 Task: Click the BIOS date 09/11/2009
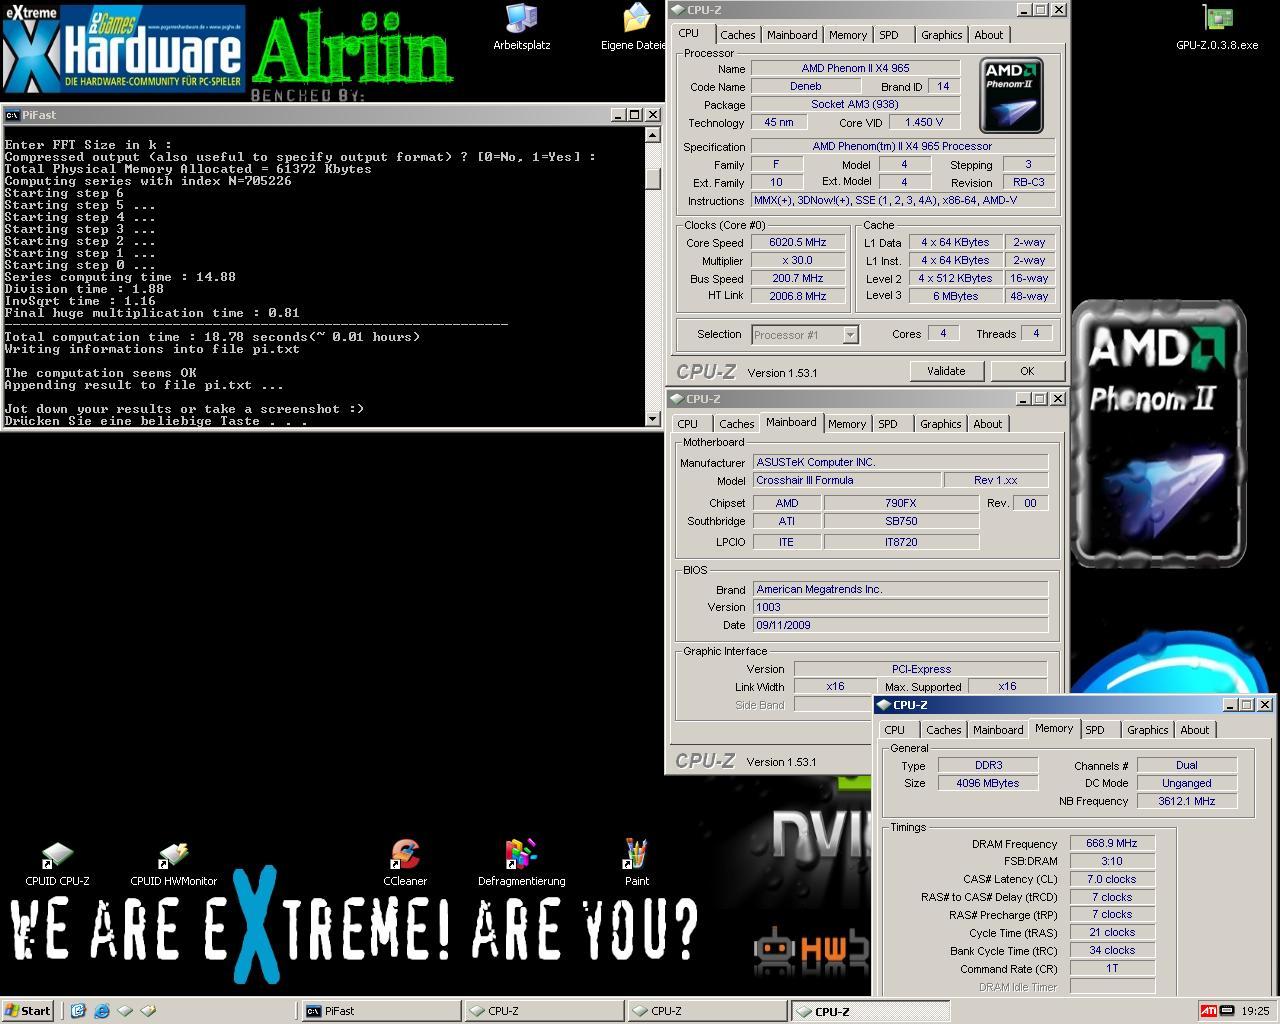900,625
